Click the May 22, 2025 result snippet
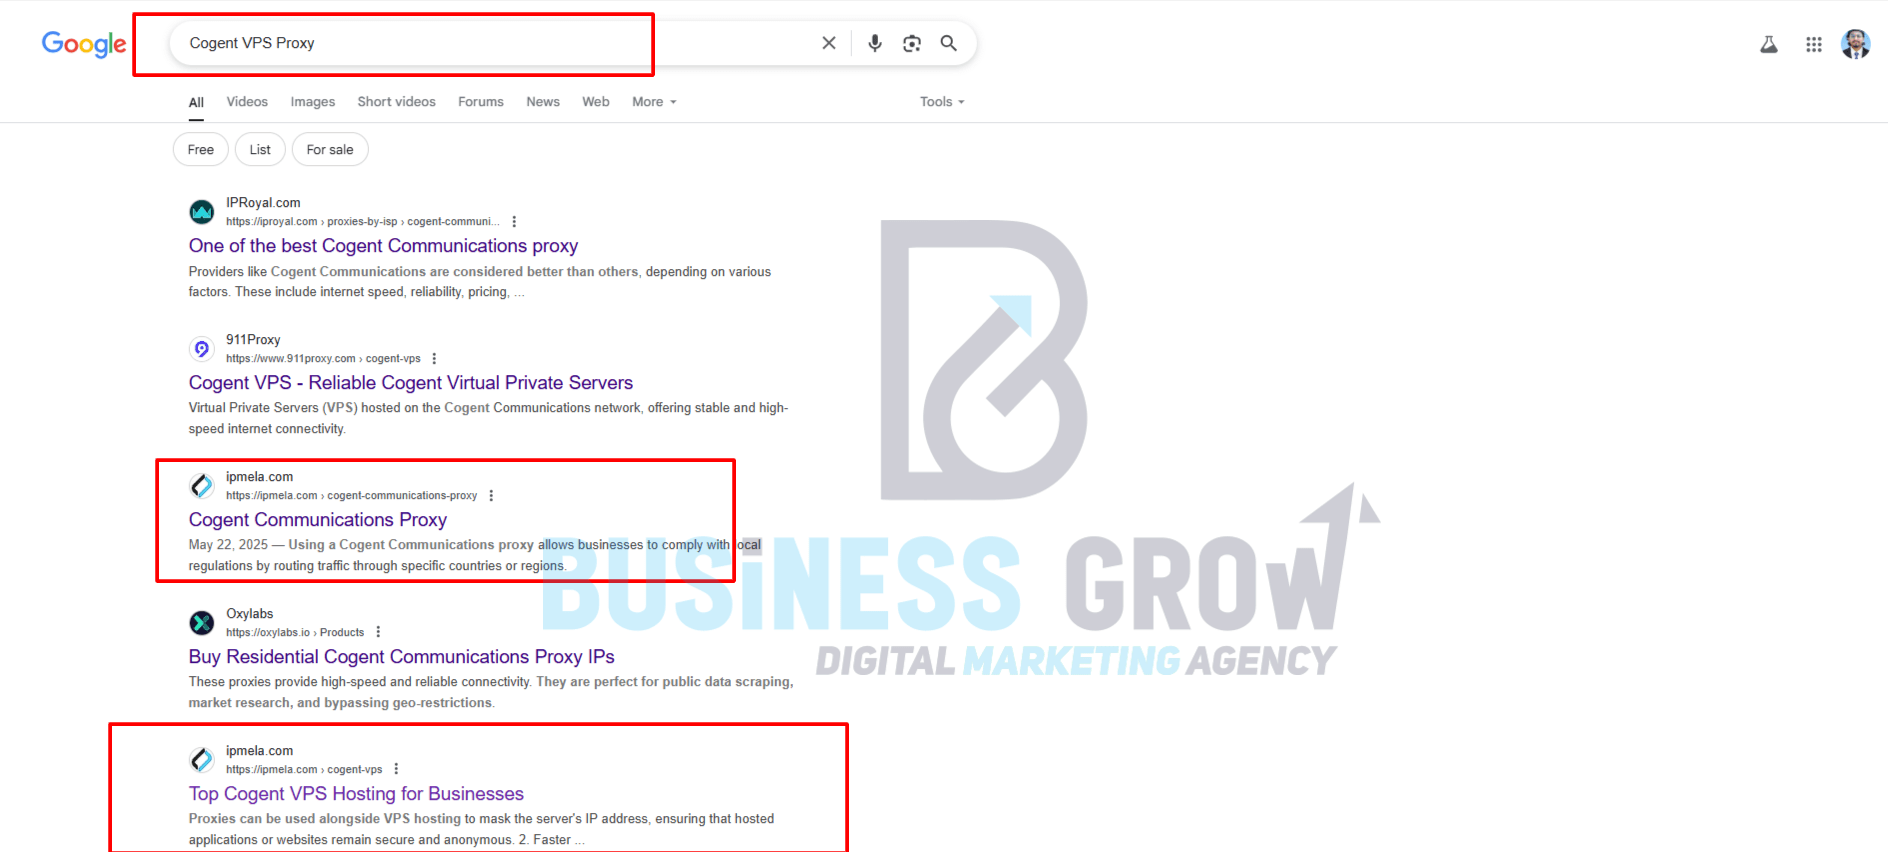The height and width of the screenshot is (852, 1888). coord(475,555)
